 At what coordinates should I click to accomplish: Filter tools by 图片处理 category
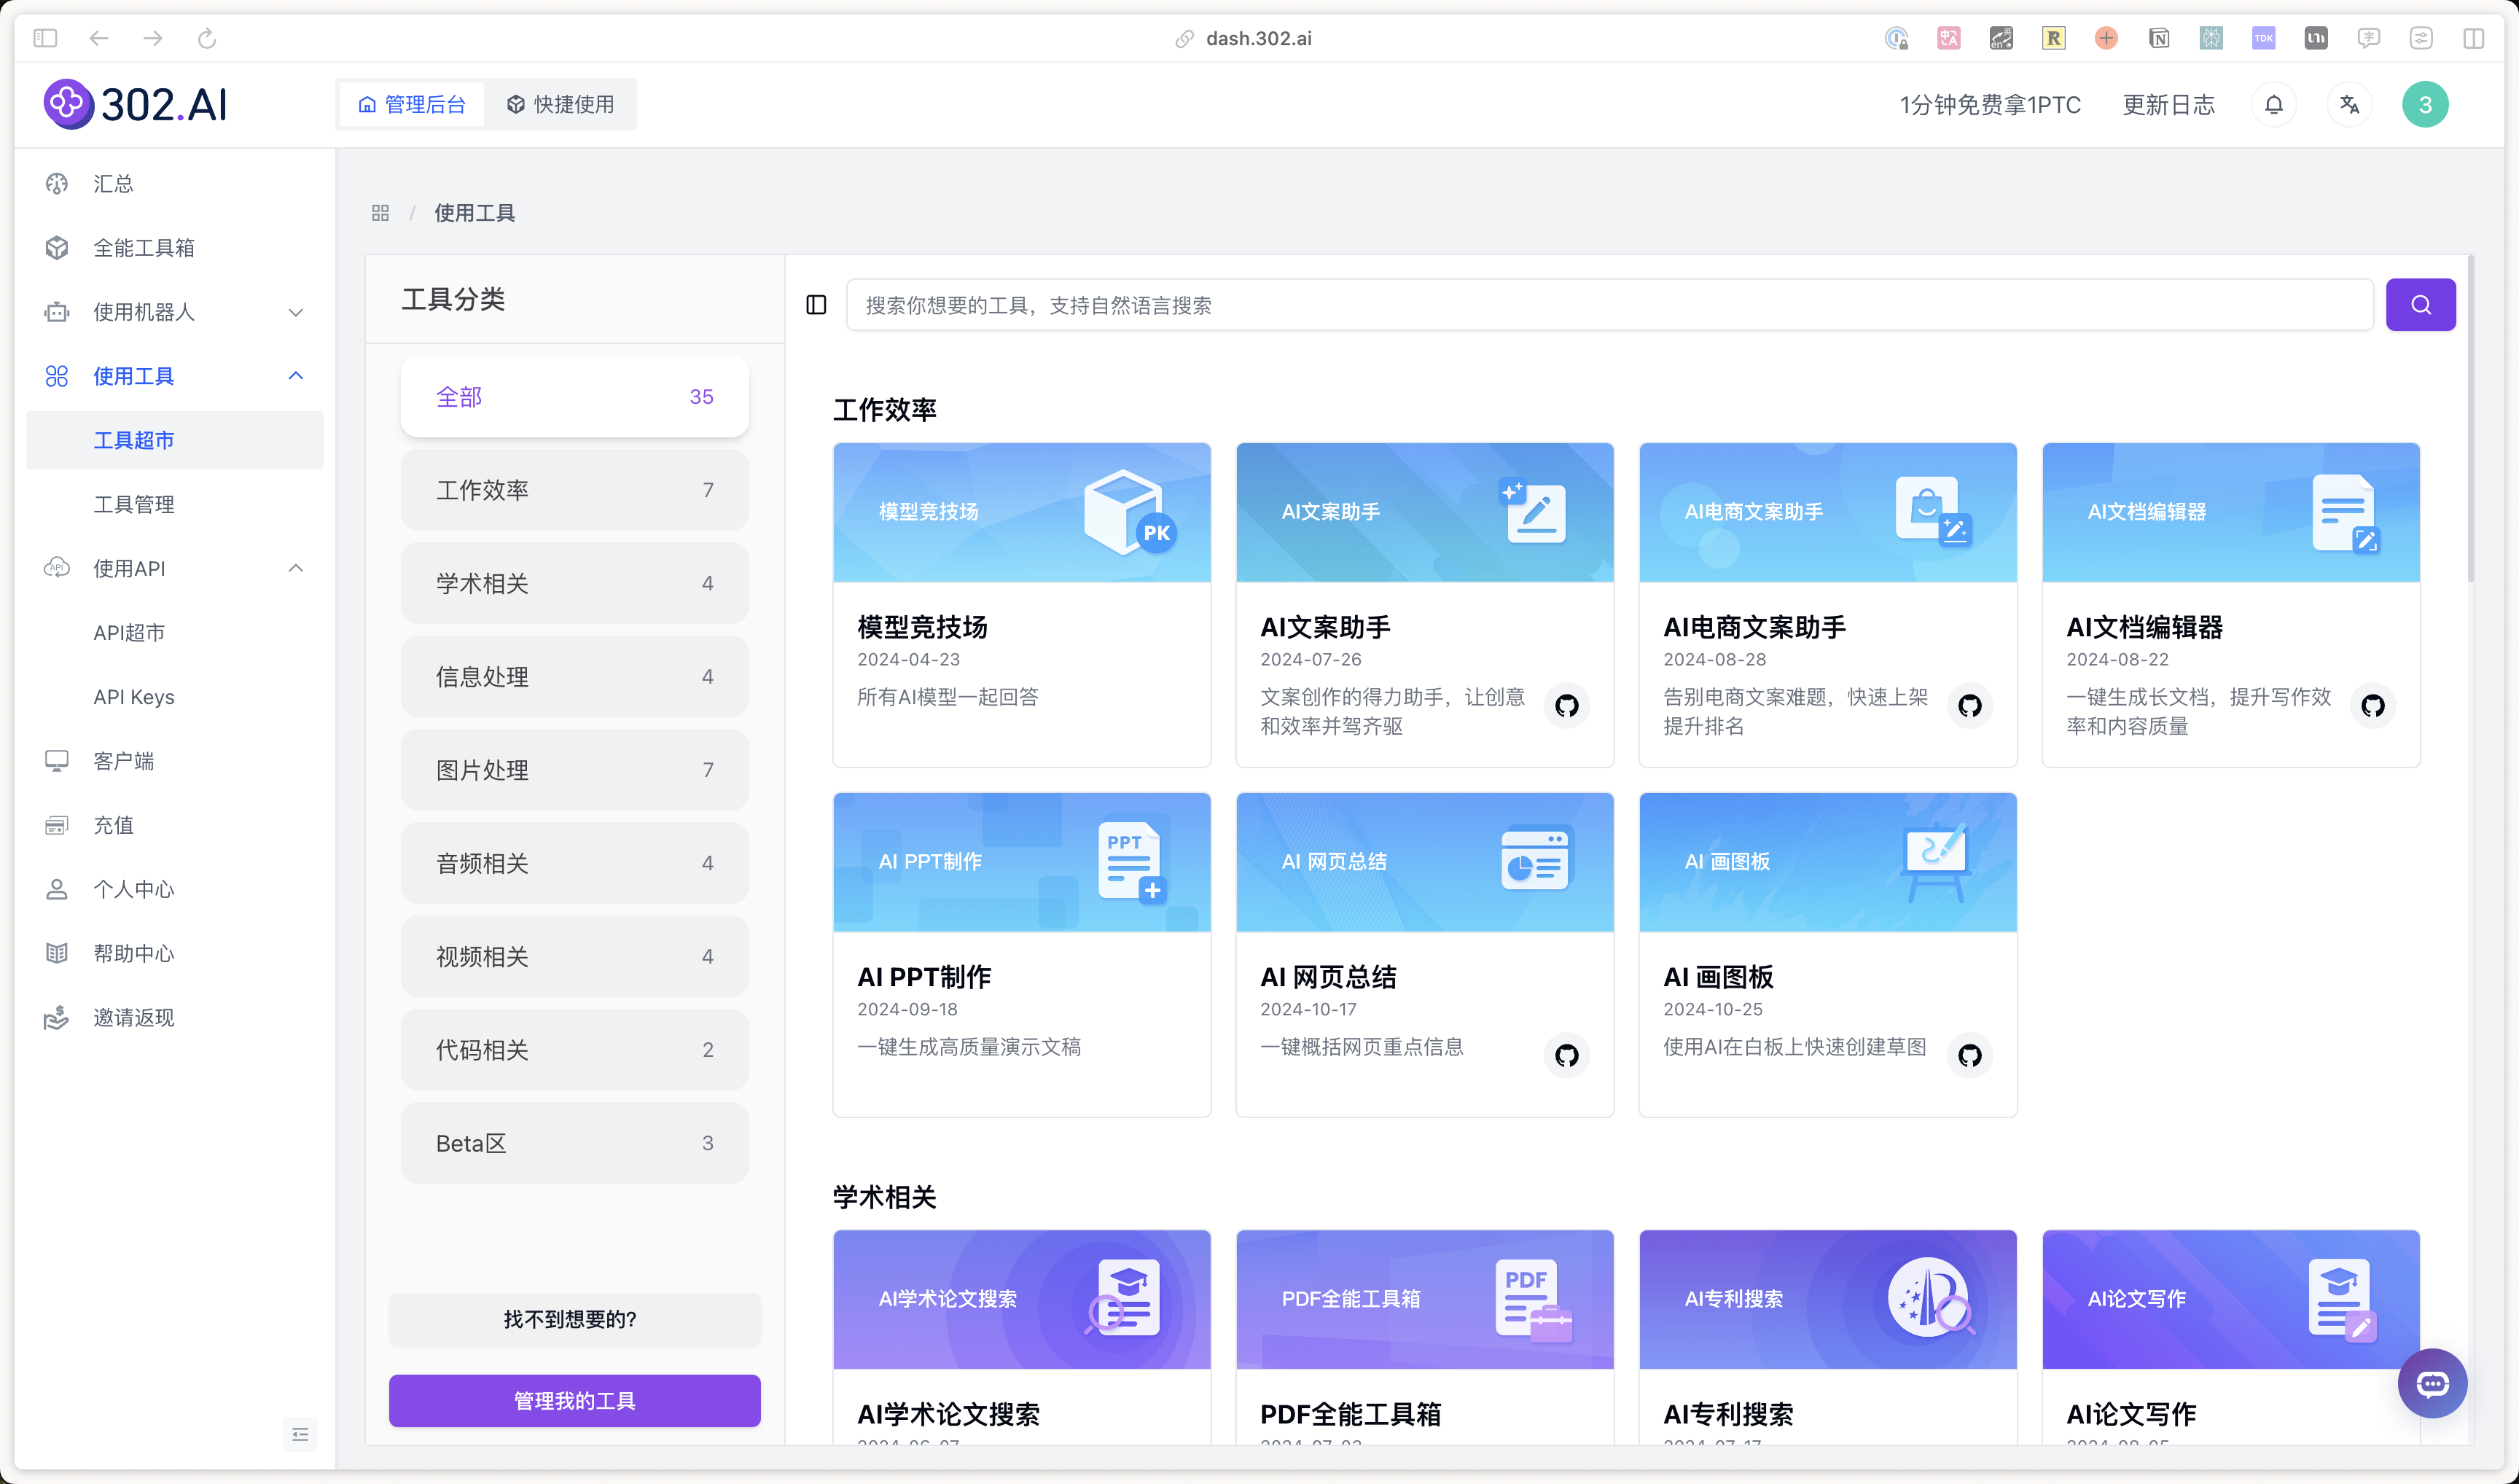tap(574, 770)
